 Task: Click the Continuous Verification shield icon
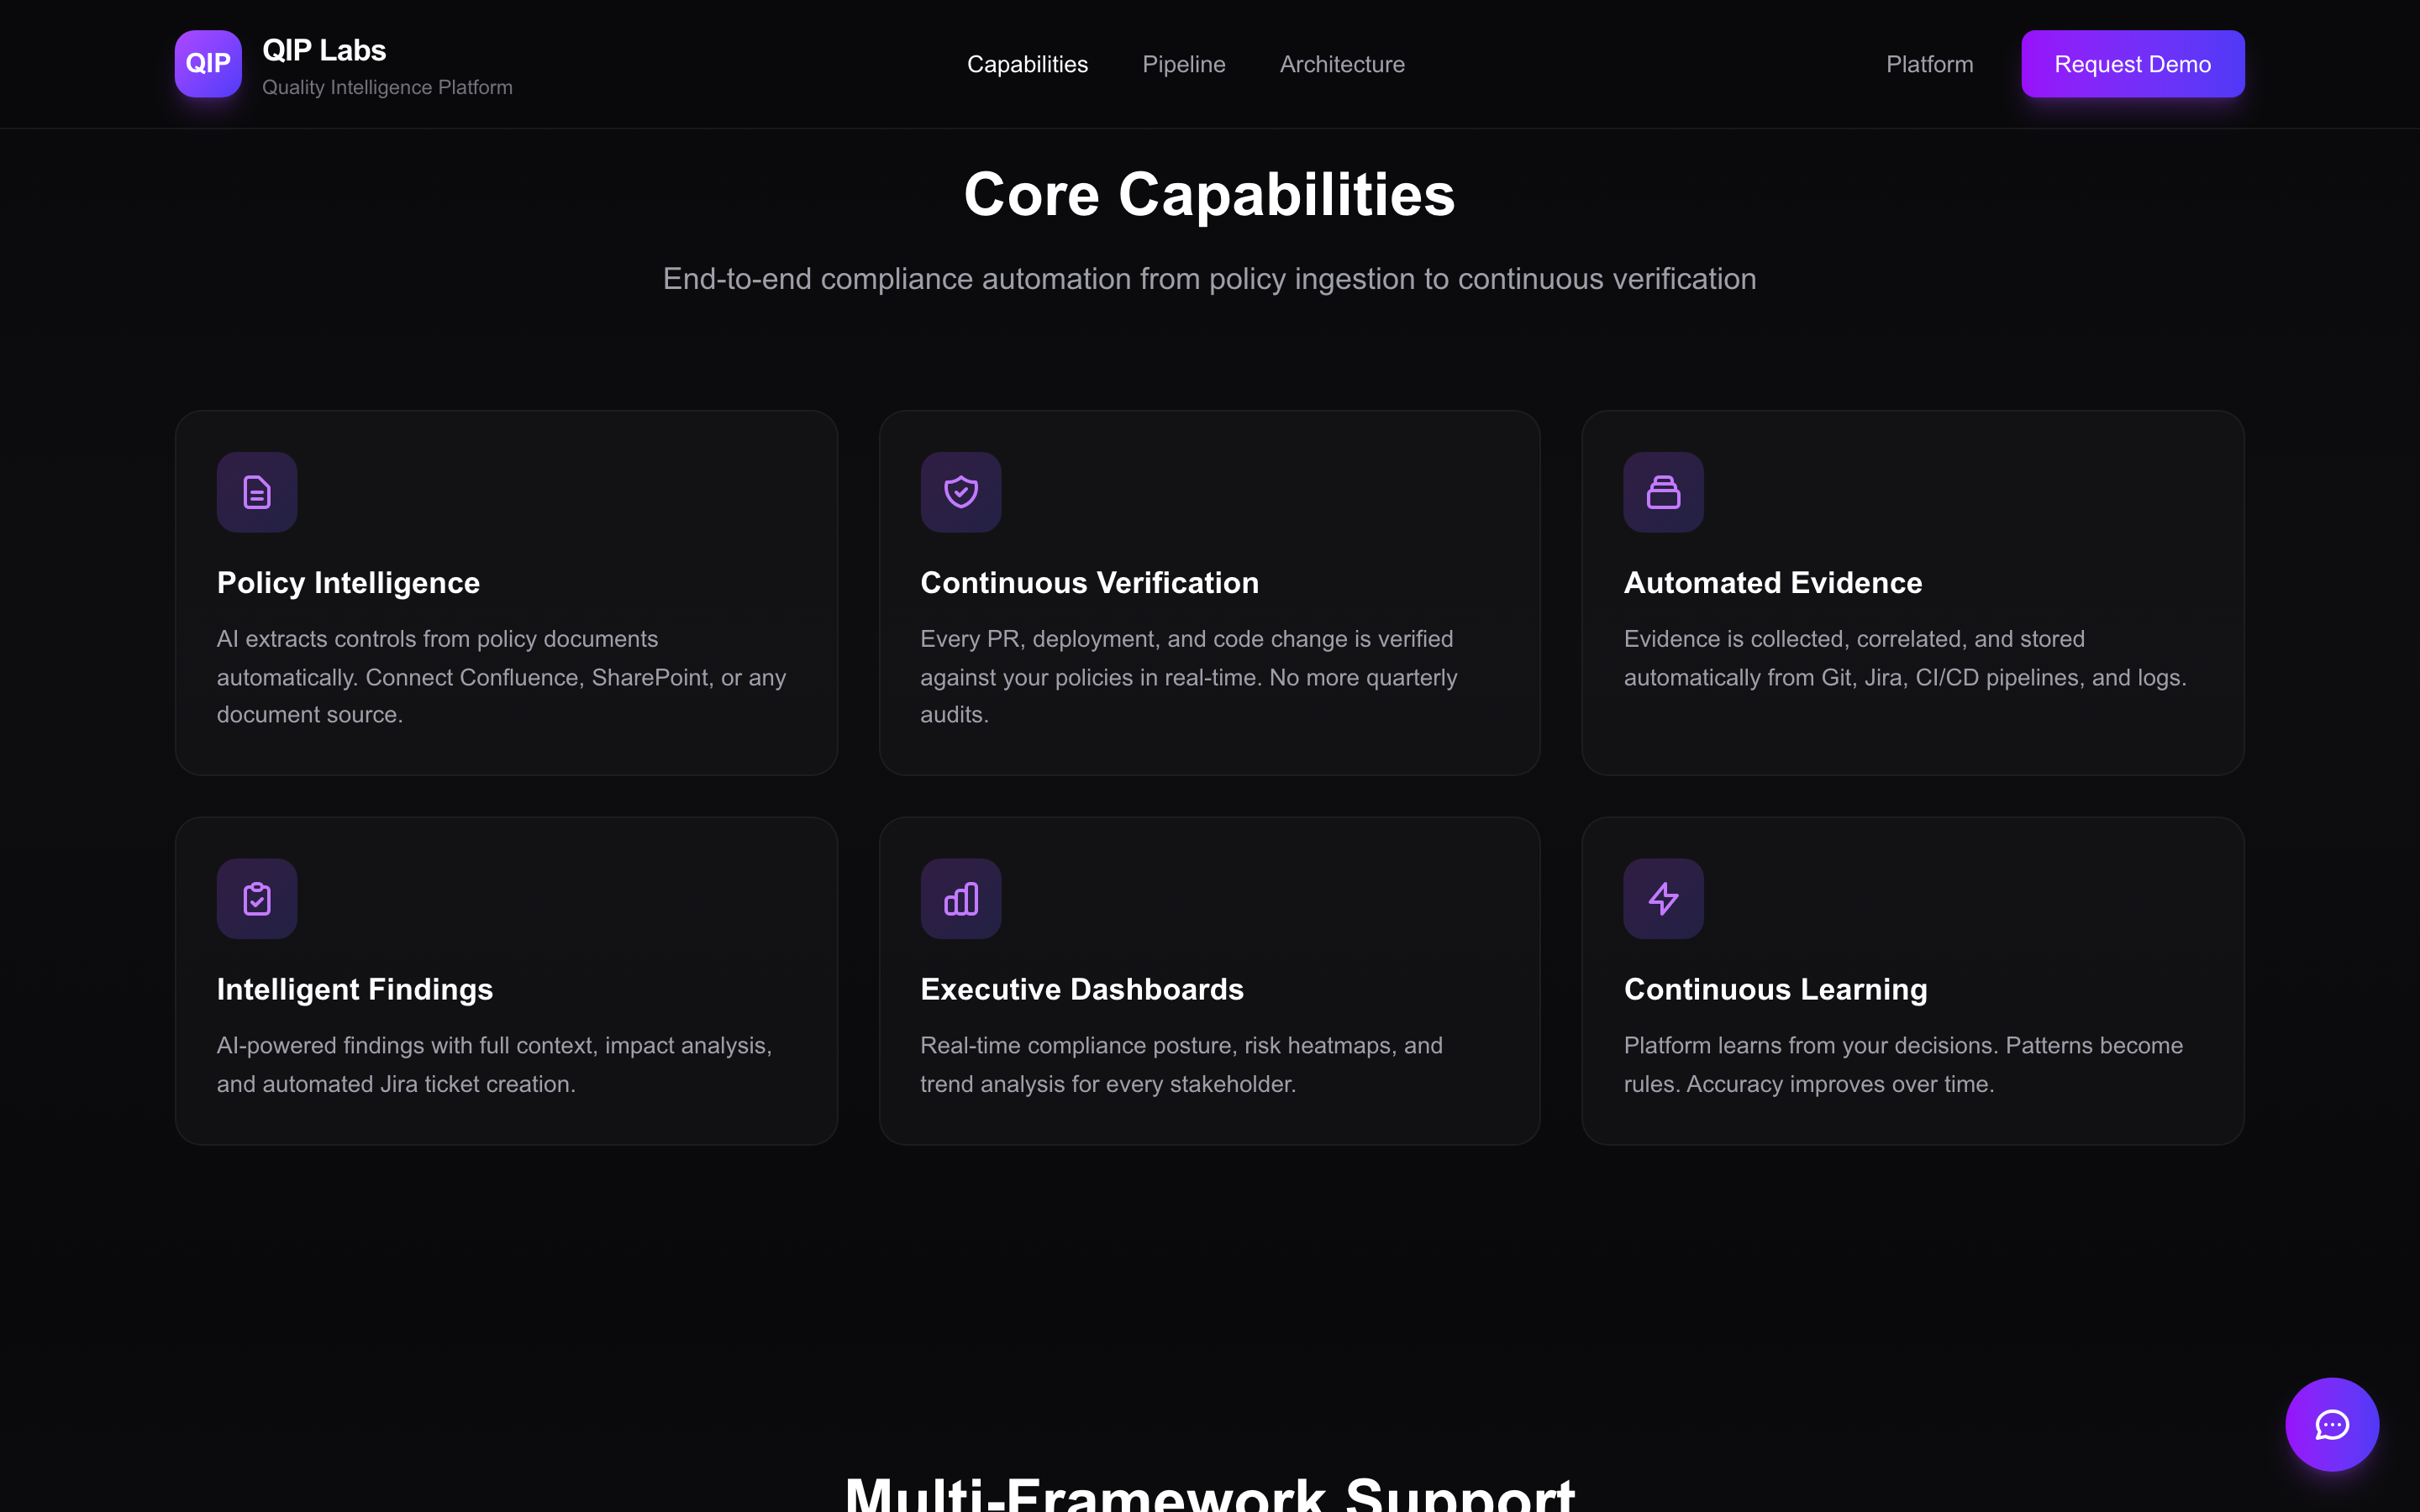pyautogui.click(x=961, y=492)
